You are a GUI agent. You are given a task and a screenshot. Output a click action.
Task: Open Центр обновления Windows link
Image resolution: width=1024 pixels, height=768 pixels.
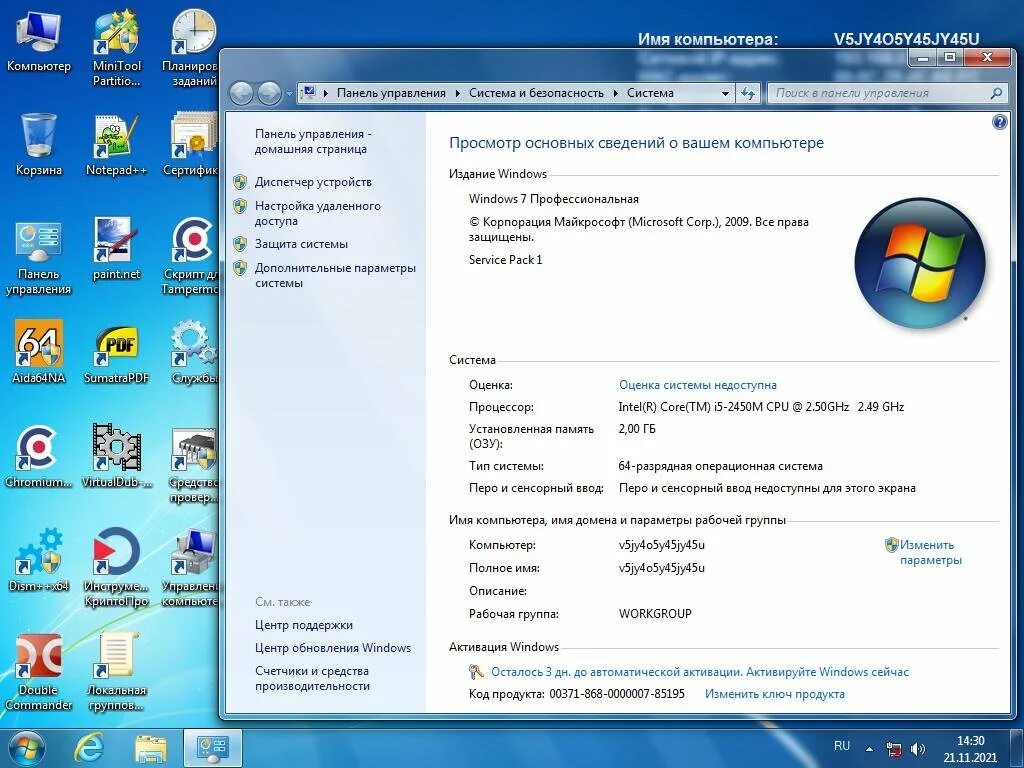coord(333,648)
